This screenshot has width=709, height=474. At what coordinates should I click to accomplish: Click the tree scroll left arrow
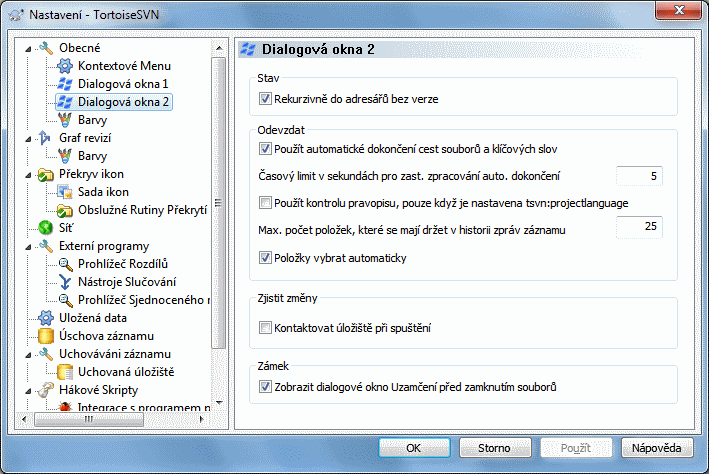24,419
